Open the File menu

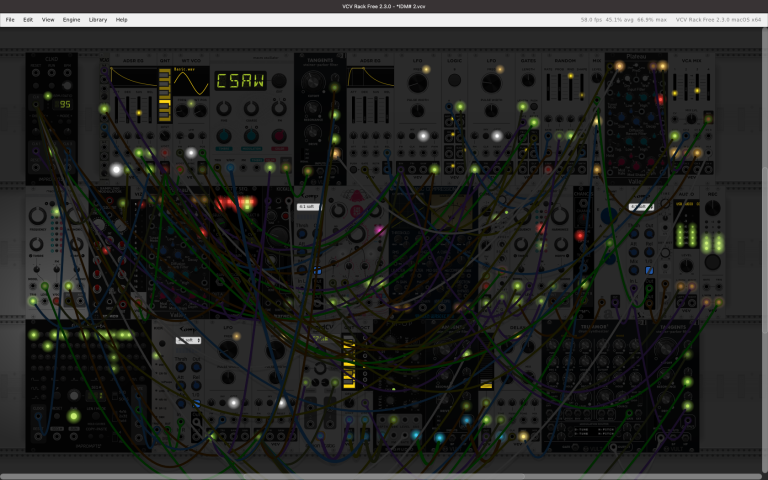tap(10, 20)
